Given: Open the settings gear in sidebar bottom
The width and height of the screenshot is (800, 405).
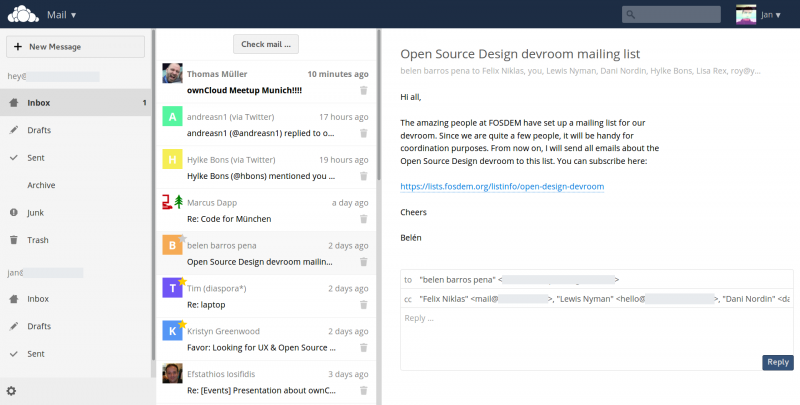Looking at the screenshot, I should click(11, 391).
